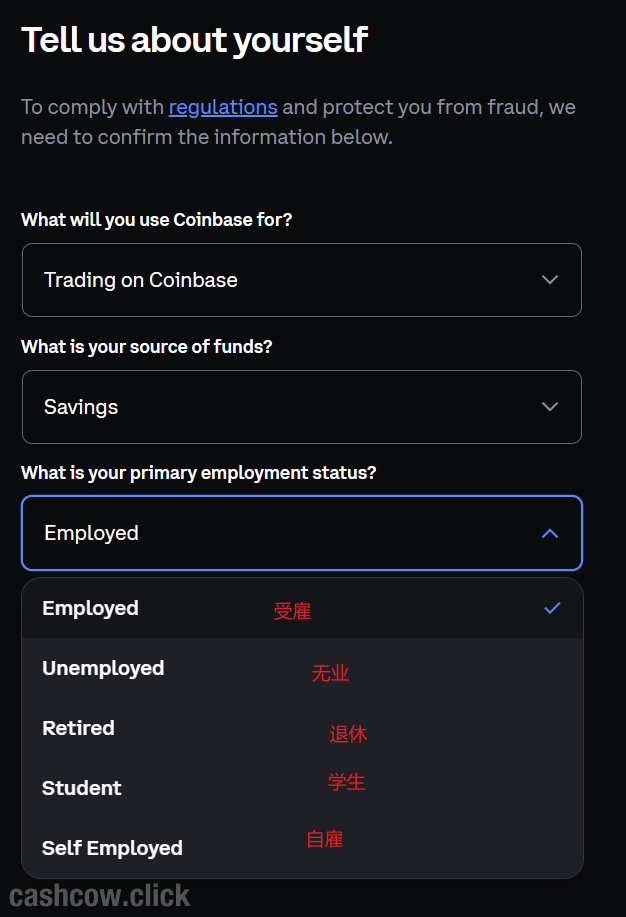Click the red 自雇 annotation
Image resolution: width=626 pixels, height=917 pixels.
click(325, 839)
